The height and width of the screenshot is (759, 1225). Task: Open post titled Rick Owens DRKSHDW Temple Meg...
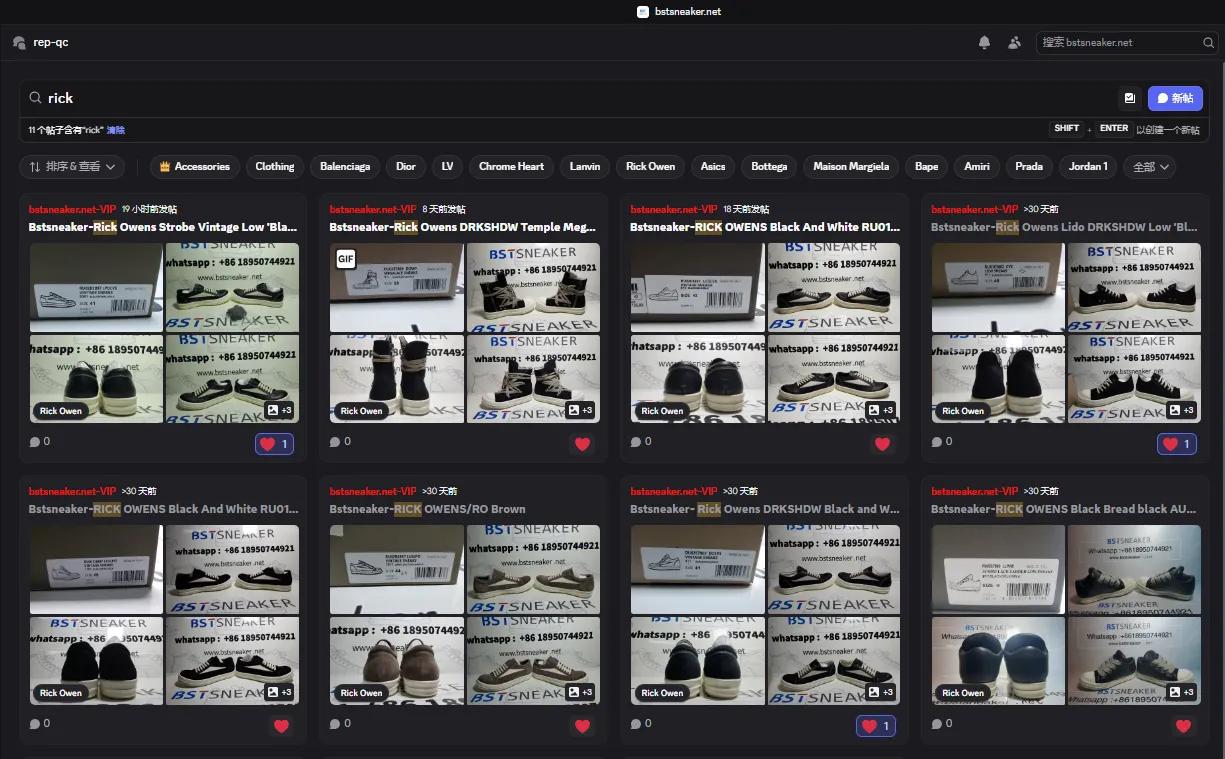pos(463,227)
